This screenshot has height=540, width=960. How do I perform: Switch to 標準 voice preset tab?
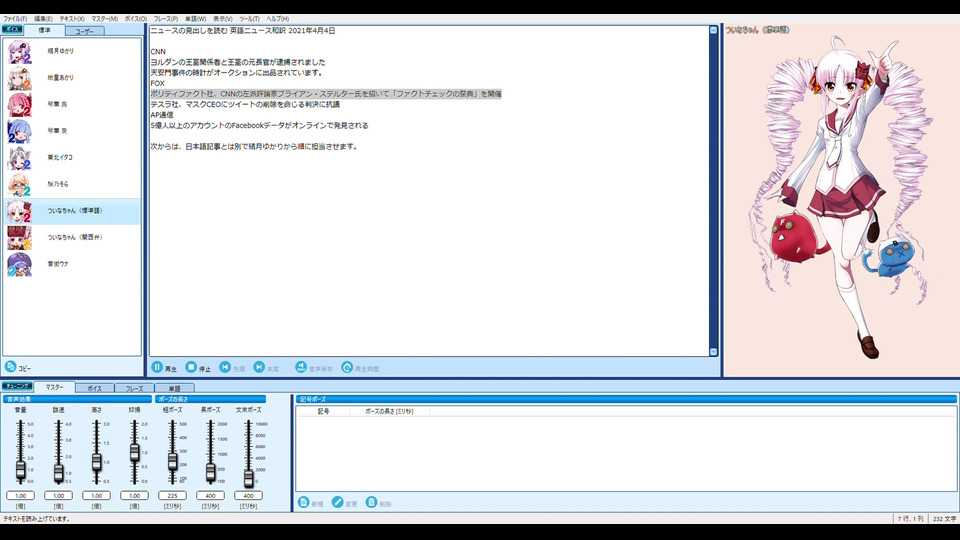[x=45, y=31]
